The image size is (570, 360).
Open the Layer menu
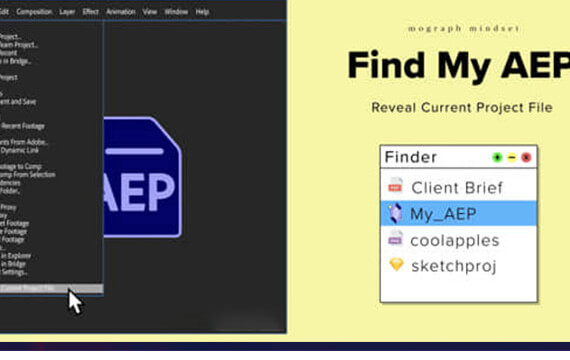click(x=67, y=12)
